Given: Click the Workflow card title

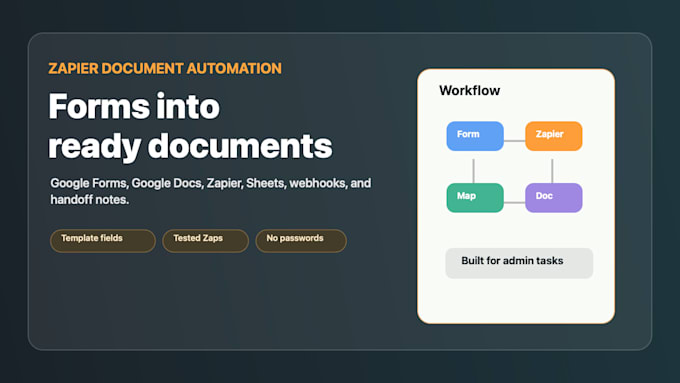Looking at the screenshot, I should (470, 90).
